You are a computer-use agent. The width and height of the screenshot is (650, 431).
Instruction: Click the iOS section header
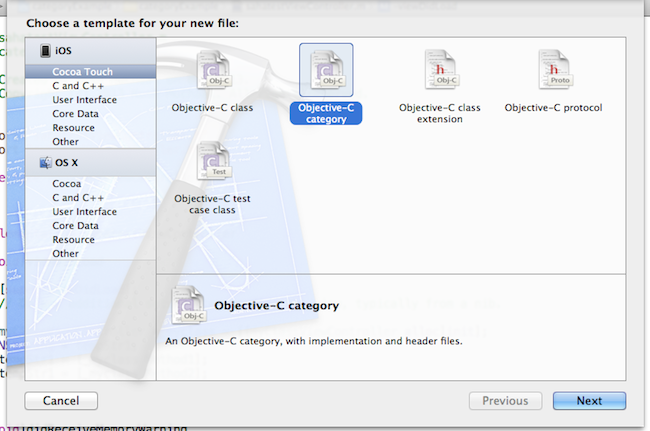[x=90, y=51]
